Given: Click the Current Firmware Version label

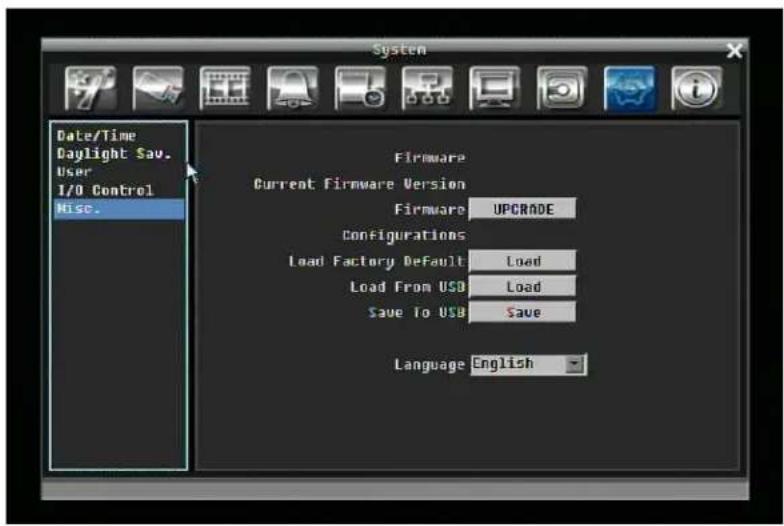Looking at the screenshot, I should 360,184.
